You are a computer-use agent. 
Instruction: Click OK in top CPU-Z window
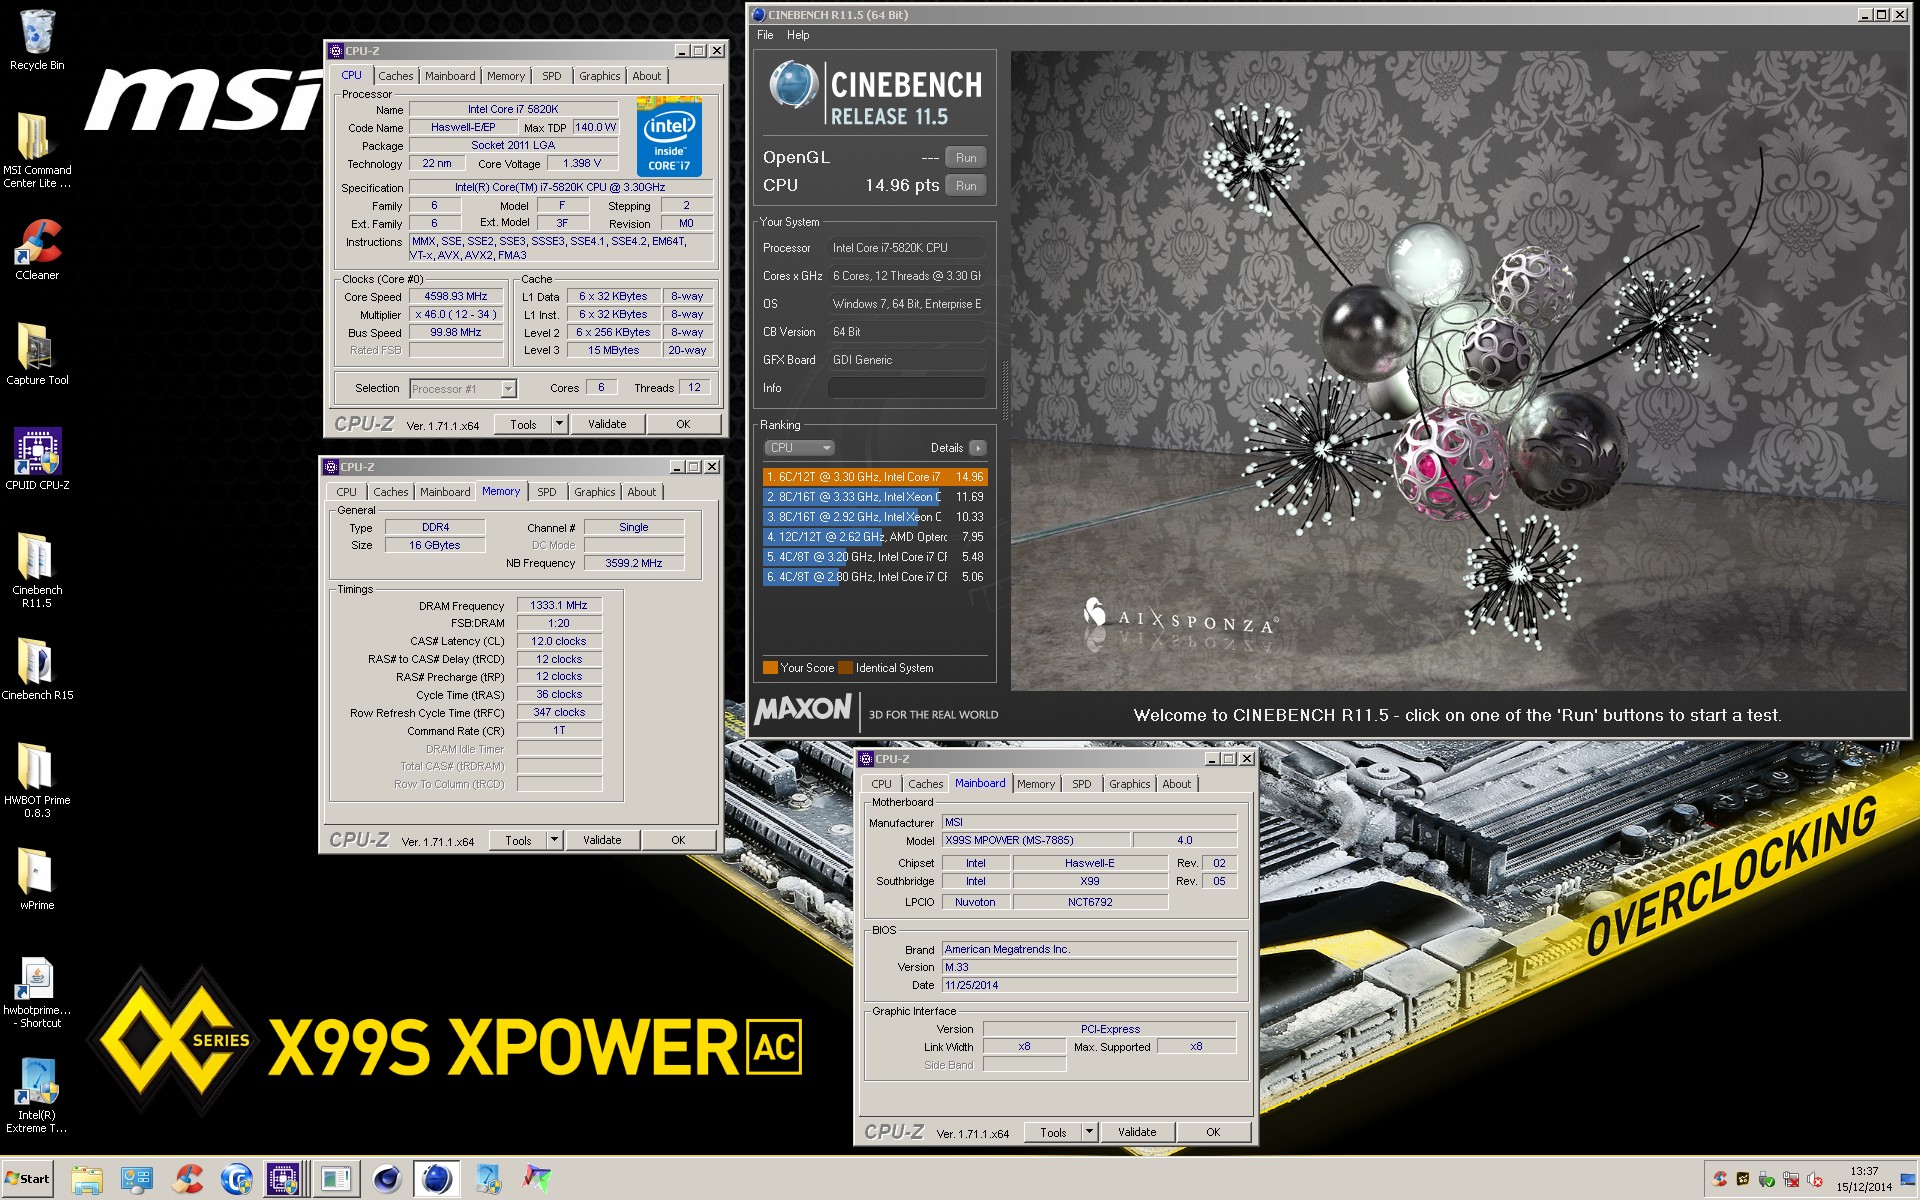tap(683, 424)
